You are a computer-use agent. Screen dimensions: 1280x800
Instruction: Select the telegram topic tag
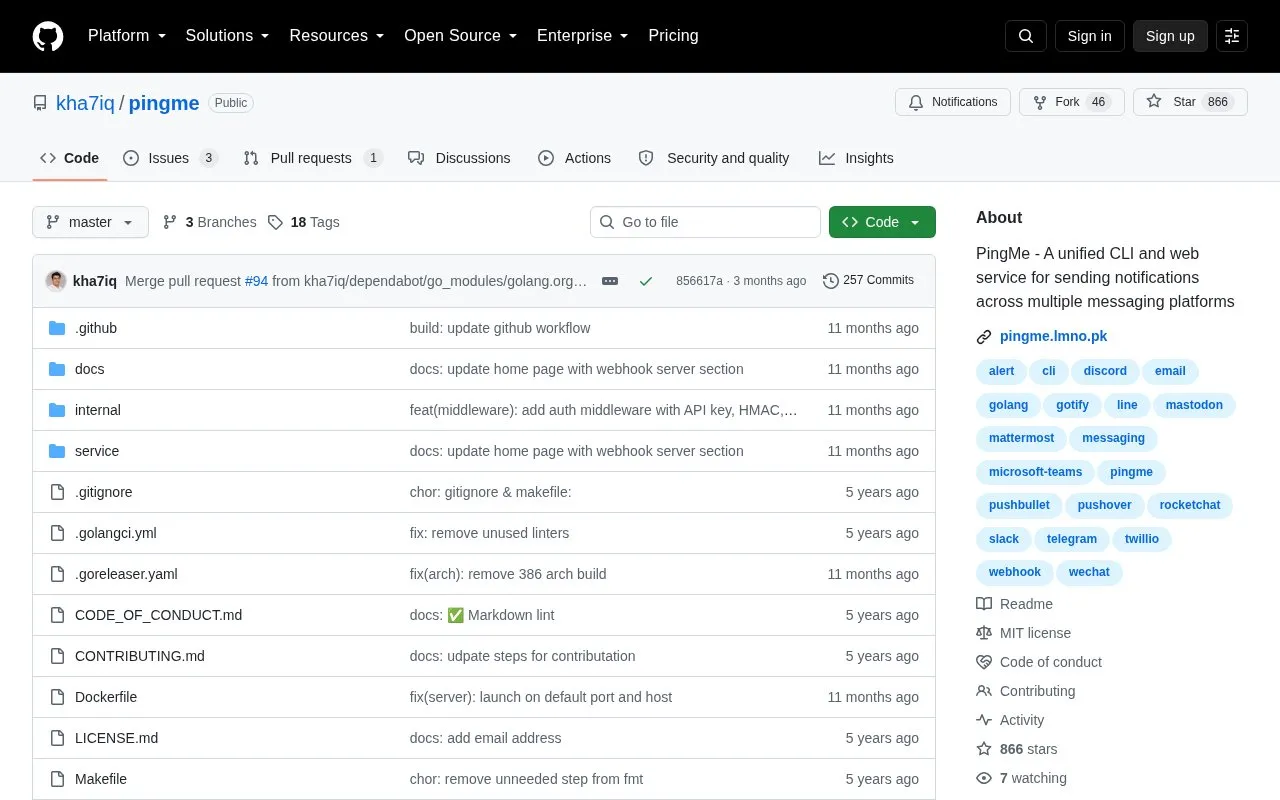1072,539
